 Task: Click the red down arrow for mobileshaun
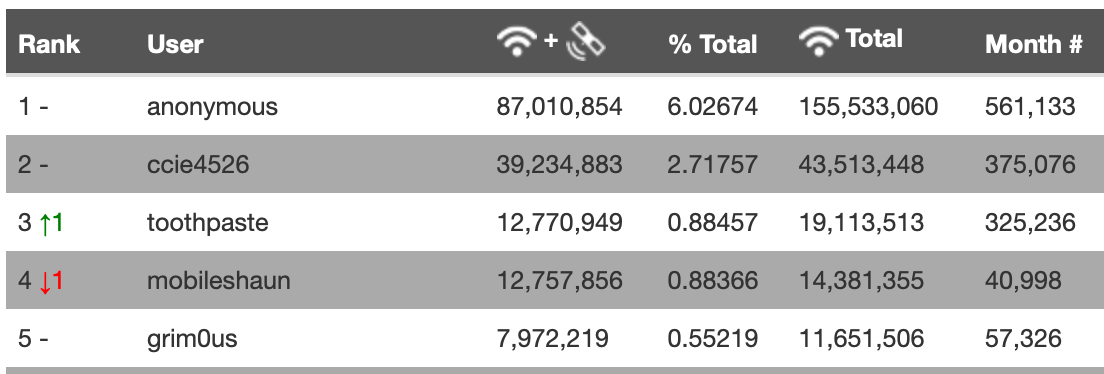45,282
